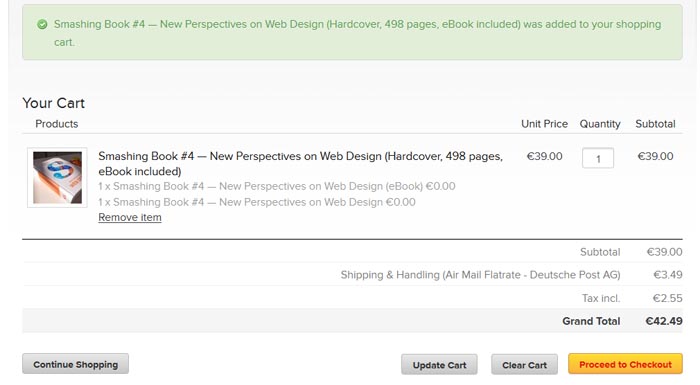The image size is (700, 385).
Task: Click the Subtotal column header
Action: click(x=655, y=124)
